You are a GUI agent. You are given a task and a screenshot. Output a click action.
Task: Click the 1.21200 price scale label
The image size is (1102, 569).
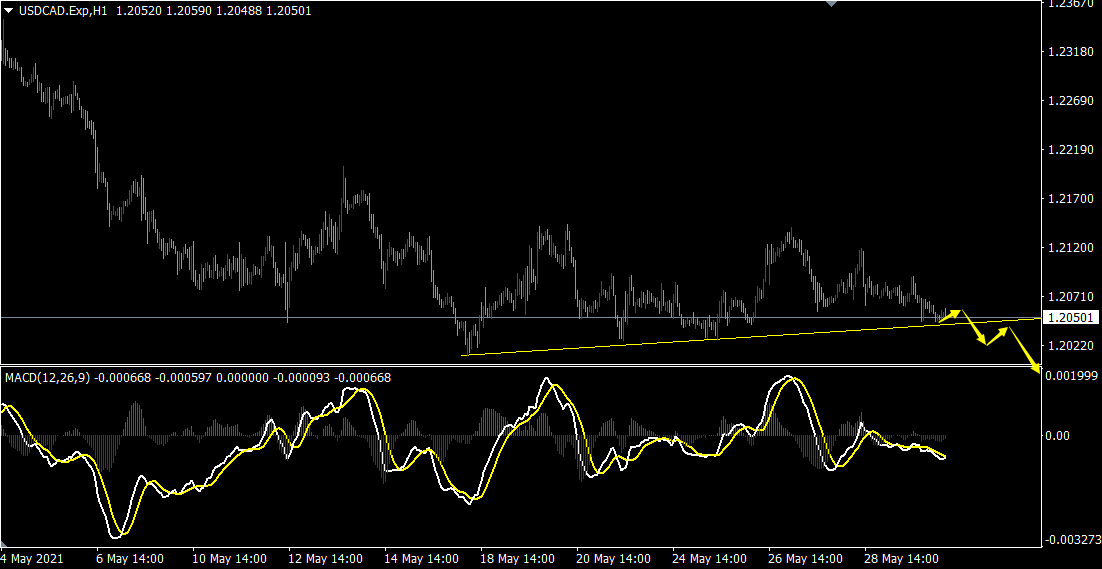pos(1070,247)
